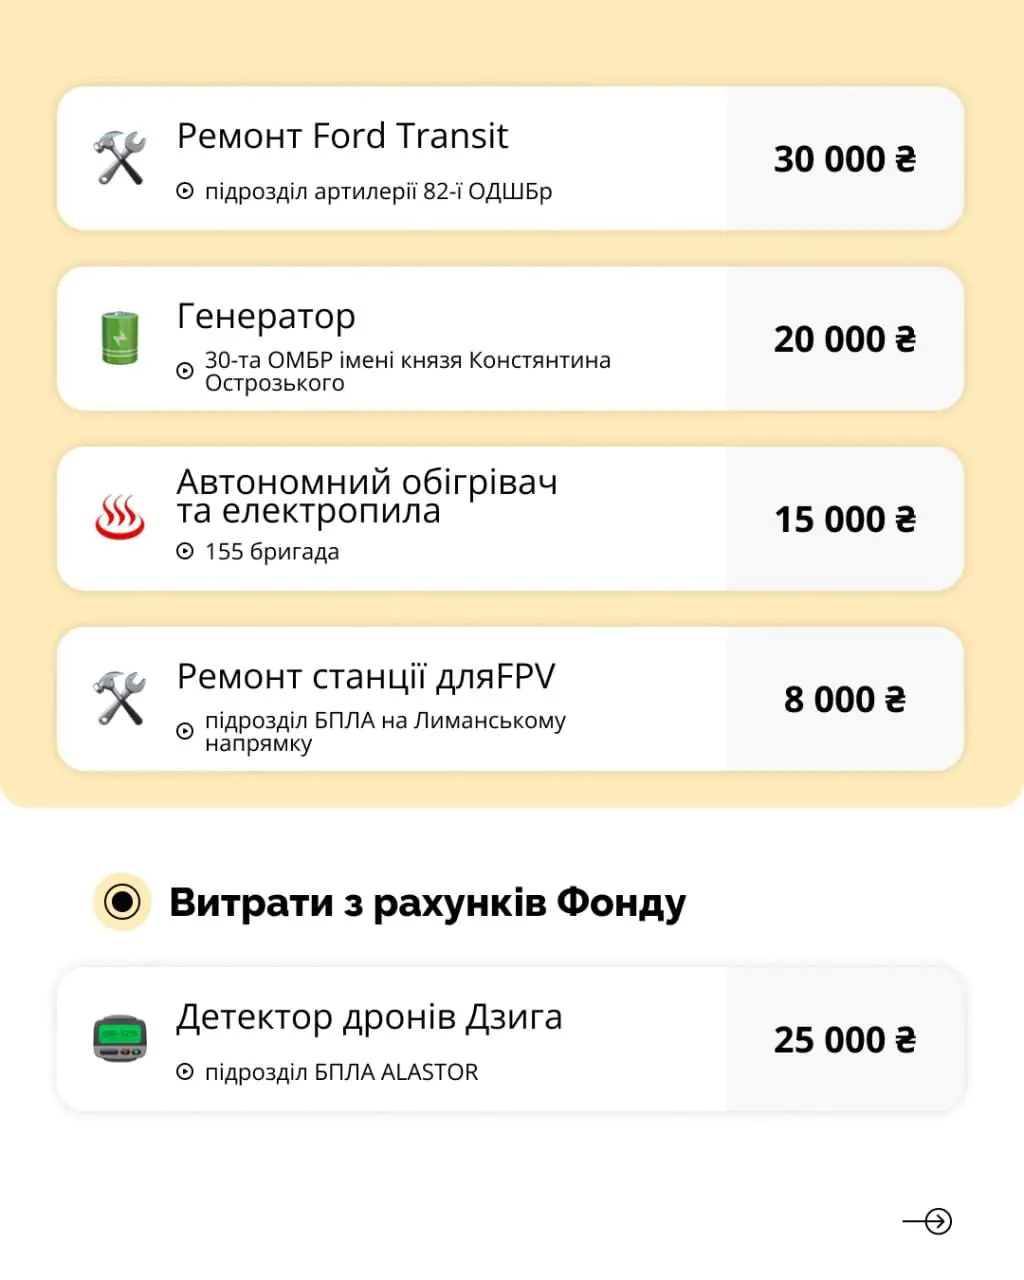
Task: Click the red heat icon for Автономний обігрівач
Action: coord(120,518)
